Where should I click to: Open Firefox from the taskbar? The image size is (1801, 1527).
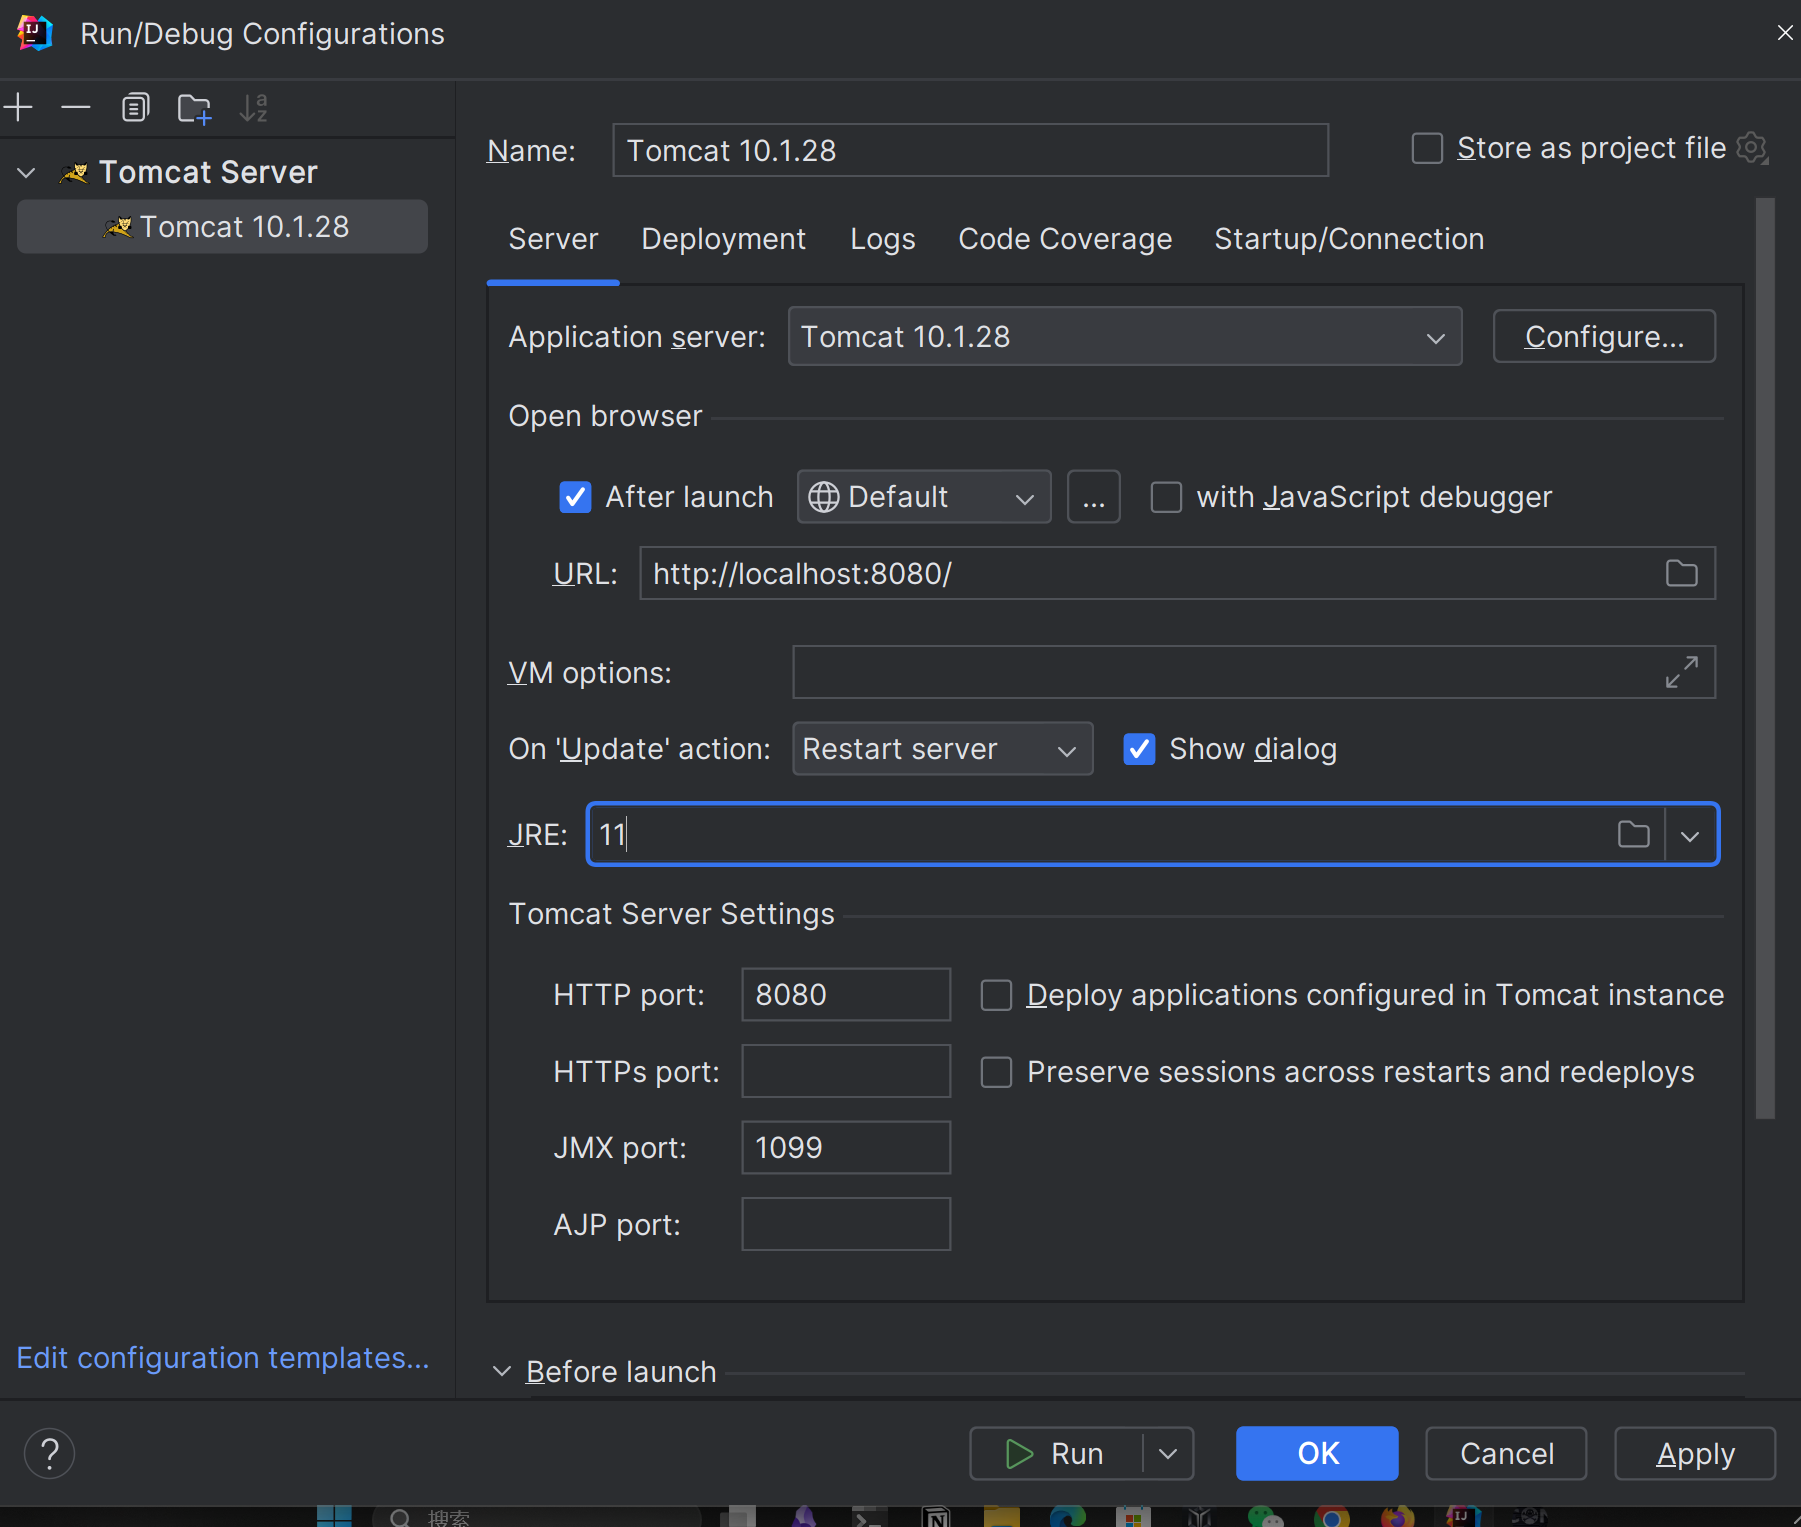pyautogui.click(x=1397, y=1517)
